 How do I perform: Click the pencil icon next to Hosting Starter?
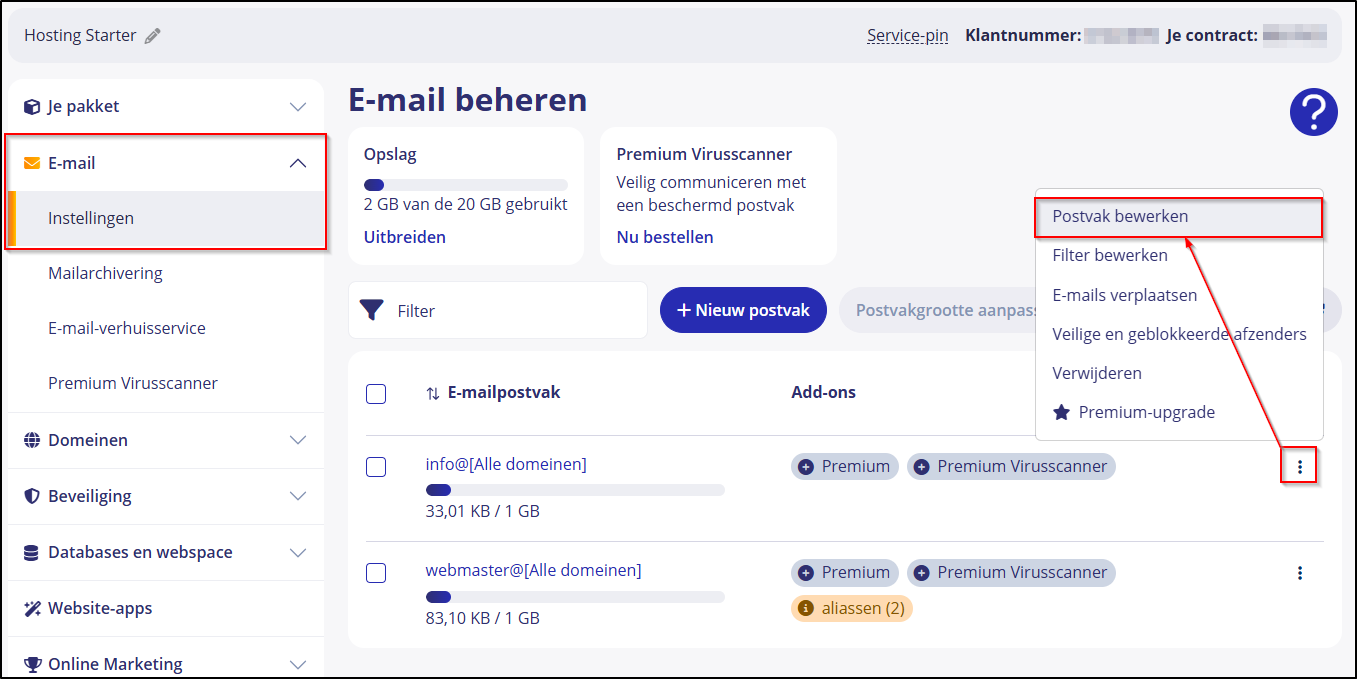coord(152,35)
